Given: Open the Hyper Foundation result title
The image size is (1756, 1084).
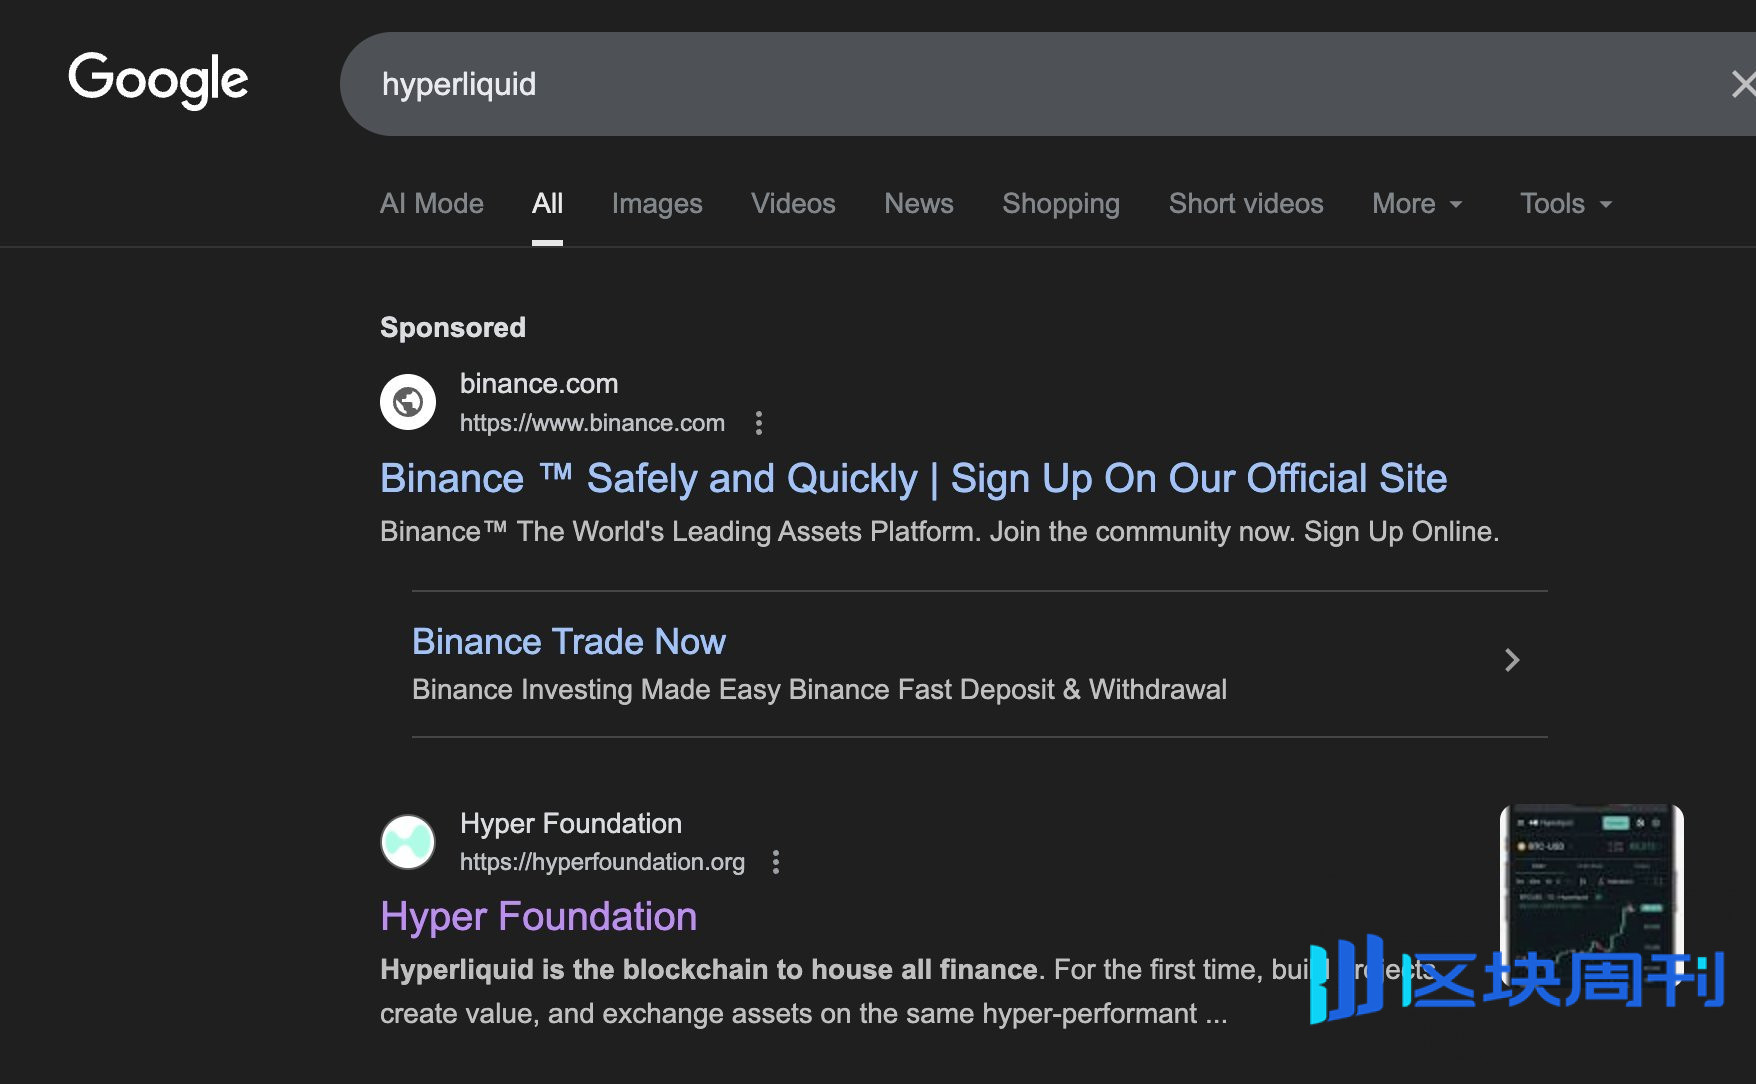Looking at the screenshot, I should [x=538, y=916].
